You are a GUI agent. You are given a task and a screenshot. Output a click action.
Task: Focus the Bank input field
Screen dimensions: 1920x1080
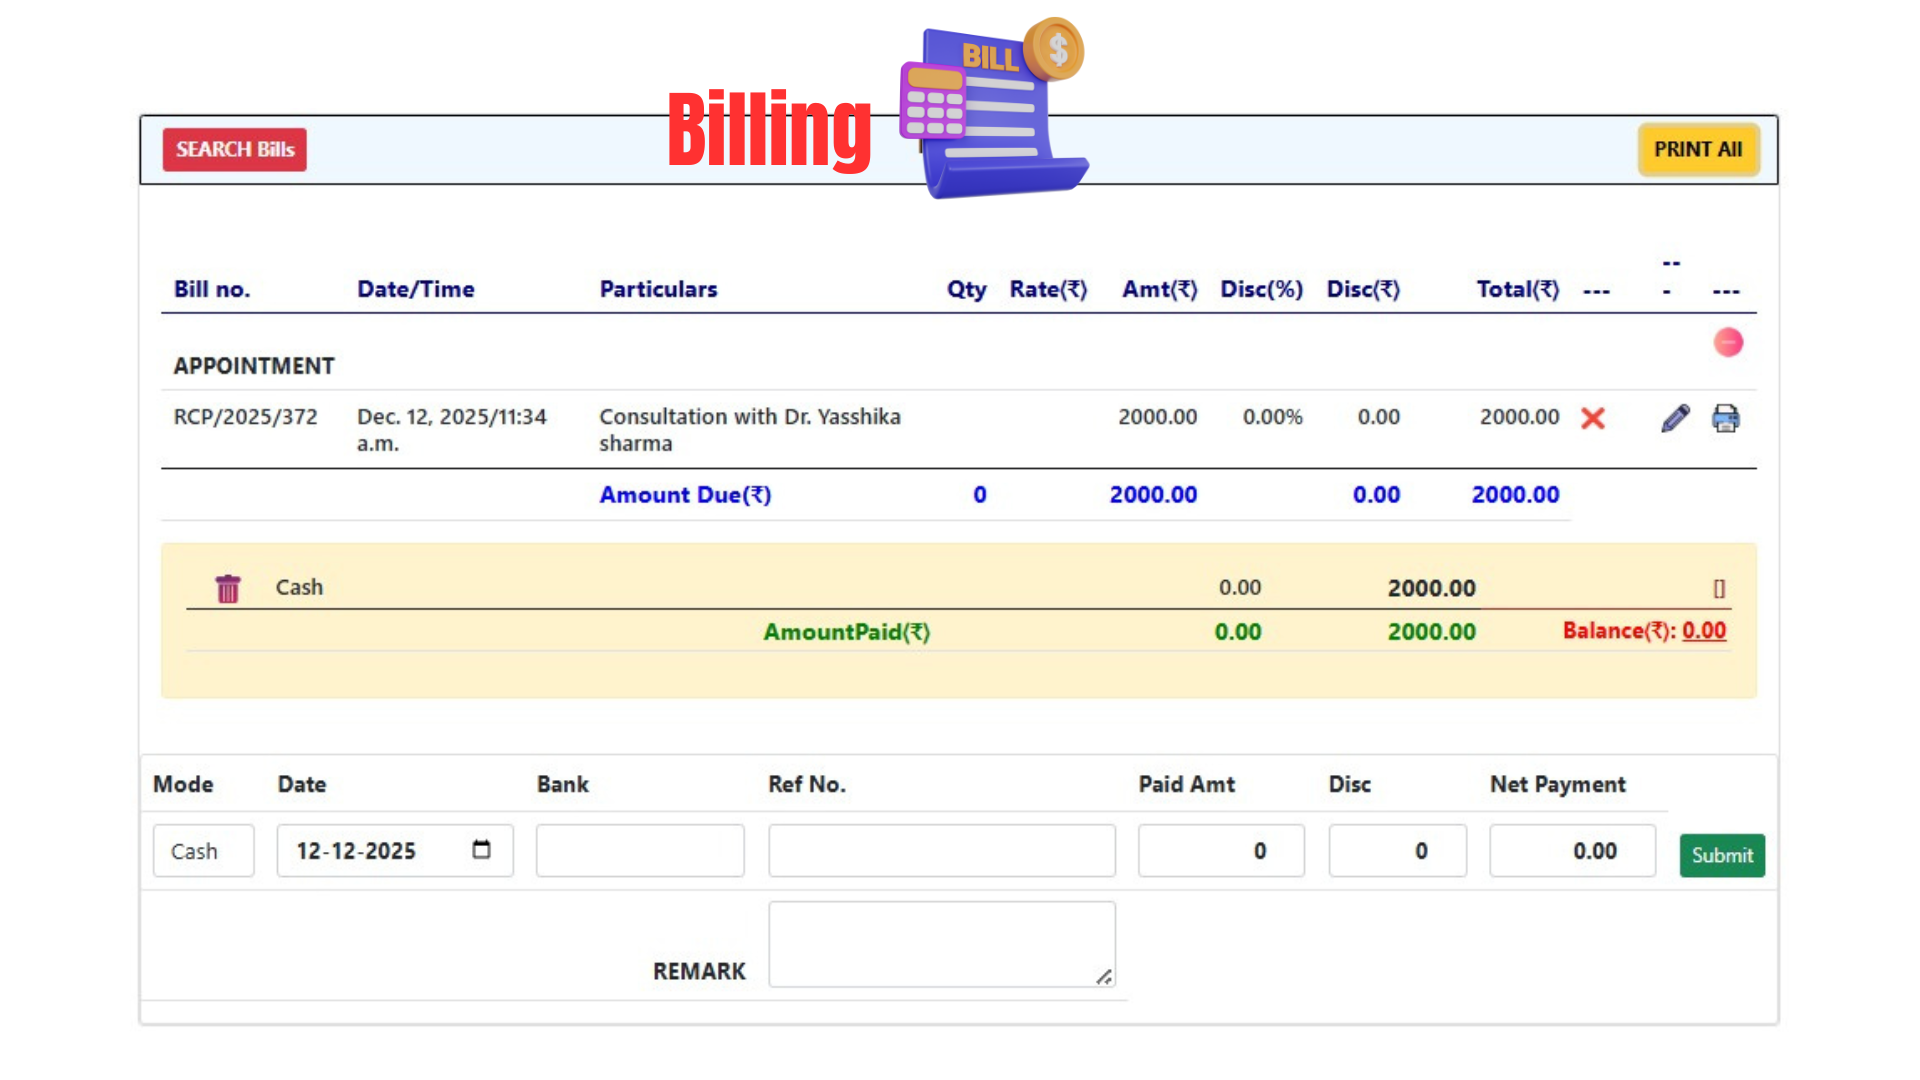(640, 851)
